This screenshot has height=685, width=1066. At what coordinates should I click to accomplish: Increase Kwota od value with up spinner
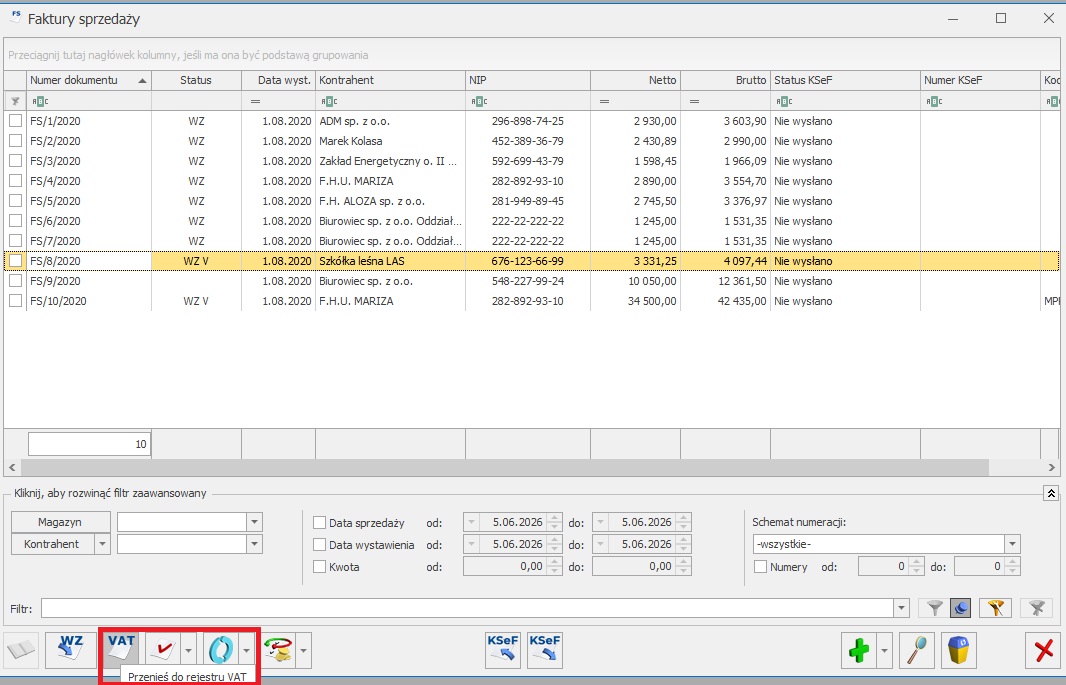point(555,562)
